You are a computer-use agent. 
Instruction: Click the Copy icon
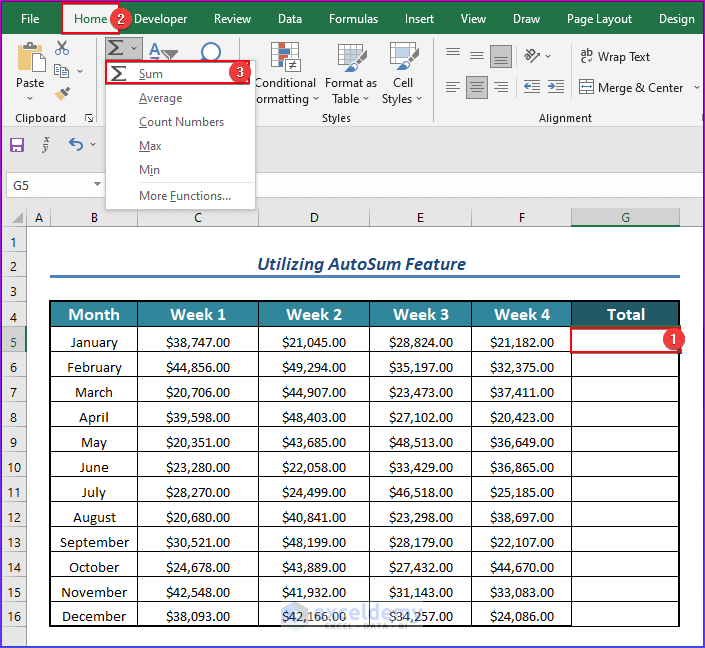pyautogui.click(x=61, y=71)
